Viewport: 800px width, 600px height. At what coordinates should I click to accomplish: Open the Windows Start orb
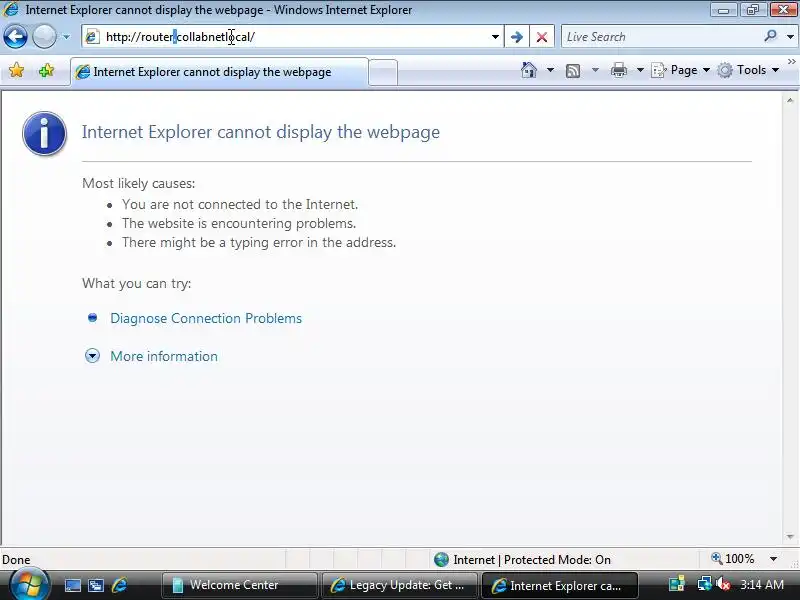pyautogui.click(x=29, y=585)
